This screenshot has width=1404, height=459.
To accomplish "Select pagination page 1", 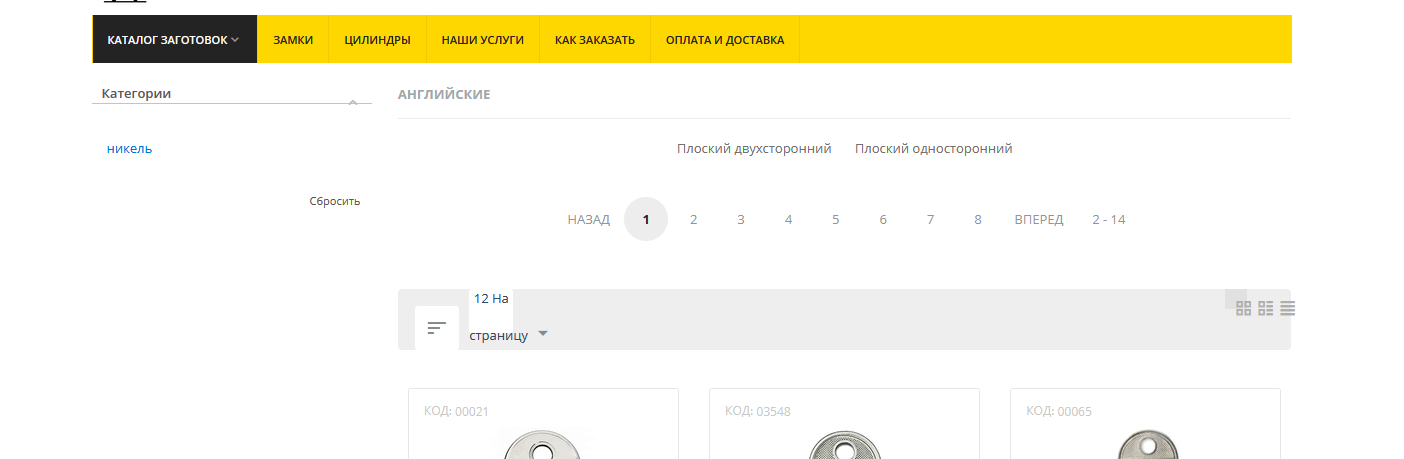I will pos(646,219).
